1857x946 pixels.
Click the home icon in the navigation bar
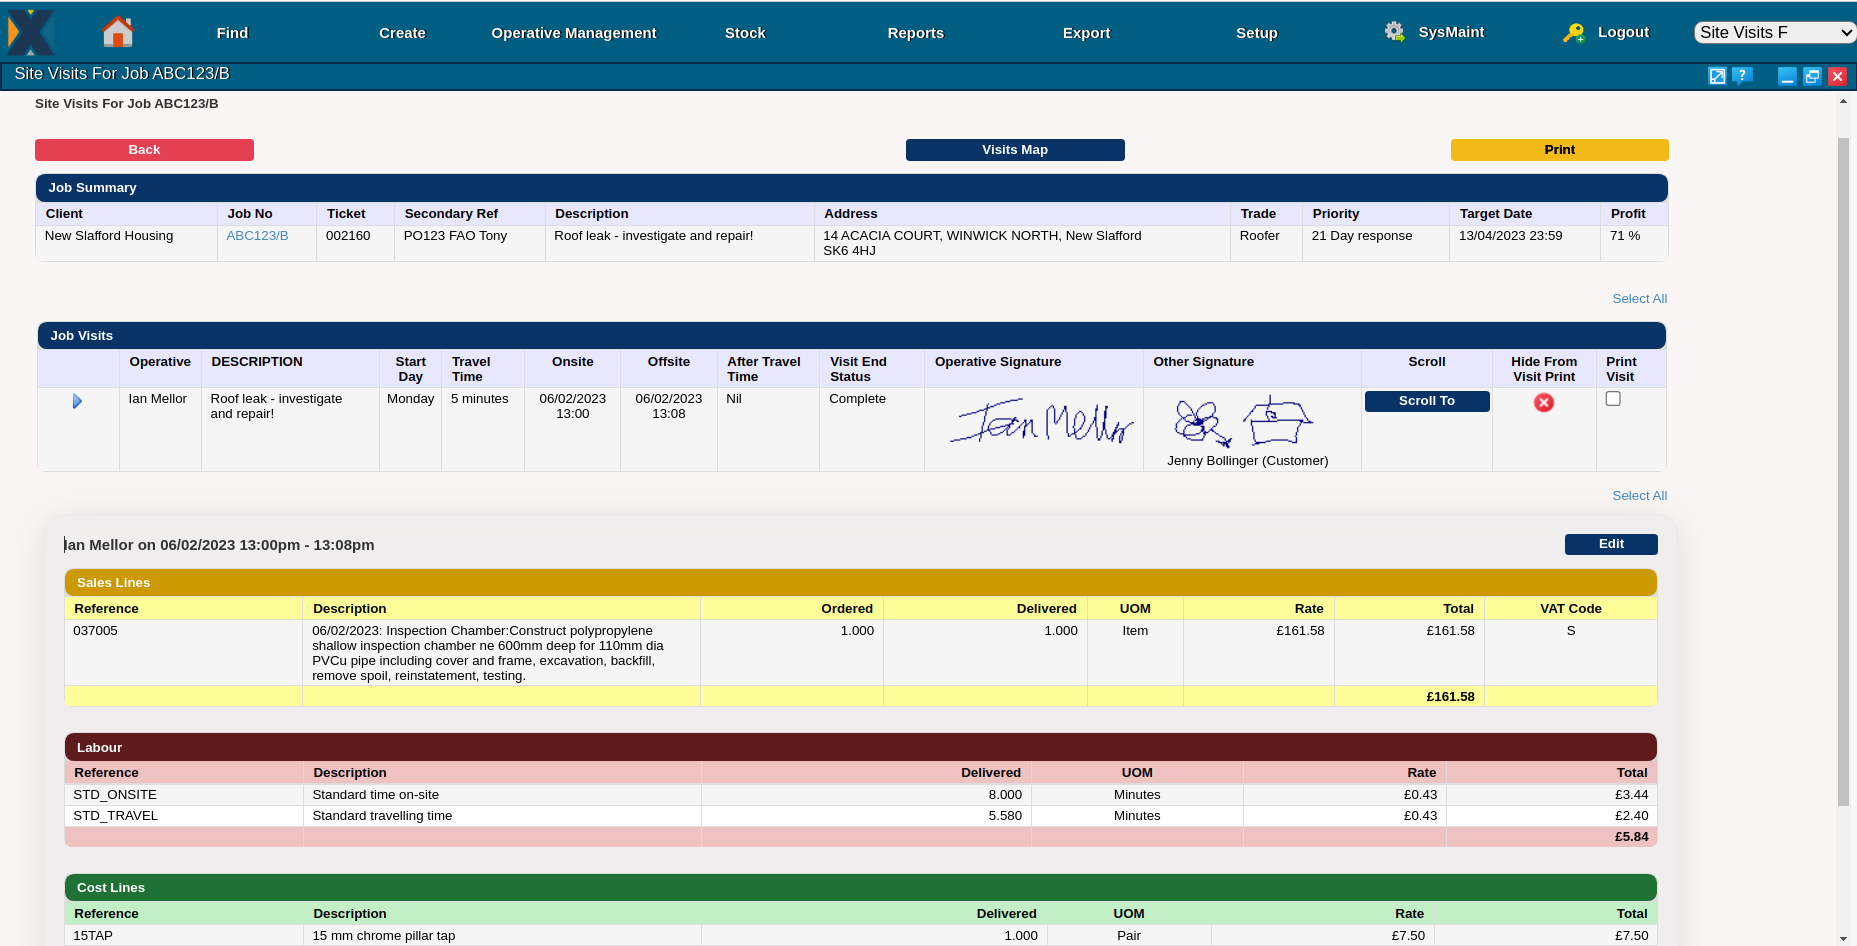click(x=116, y=32)
